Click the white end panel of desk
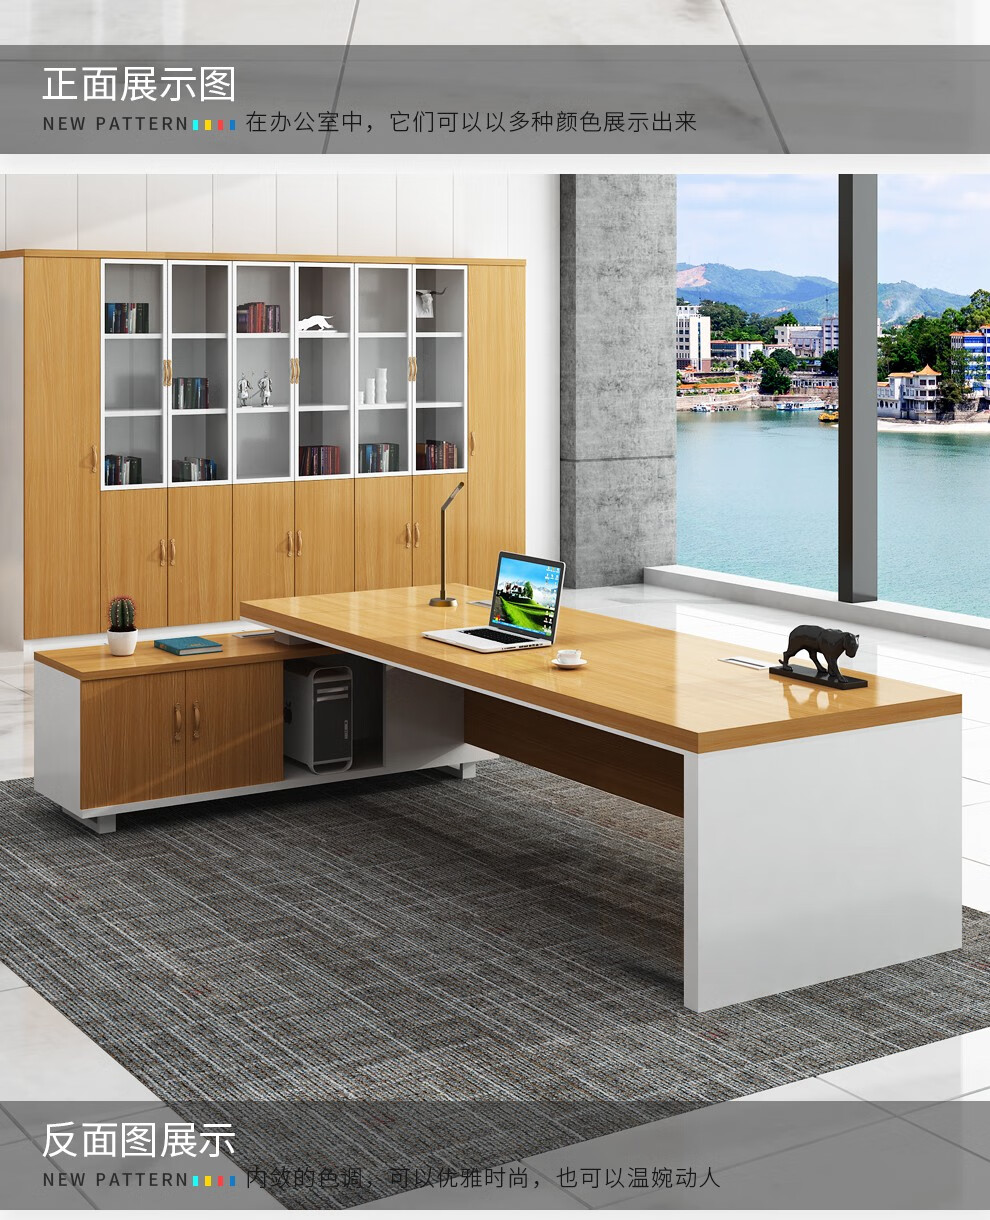This screenshot has height=1220, width=990. point(822,860)
